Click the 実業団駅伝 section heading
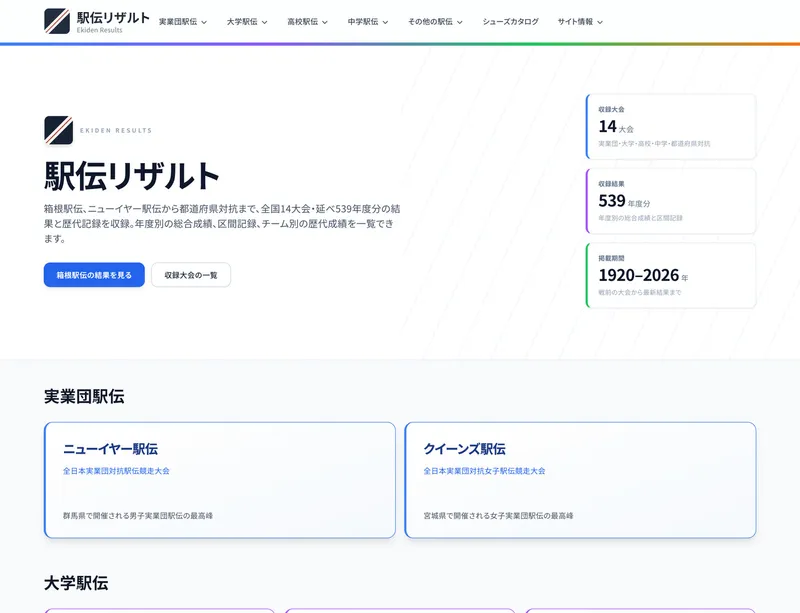 (84, 396)
